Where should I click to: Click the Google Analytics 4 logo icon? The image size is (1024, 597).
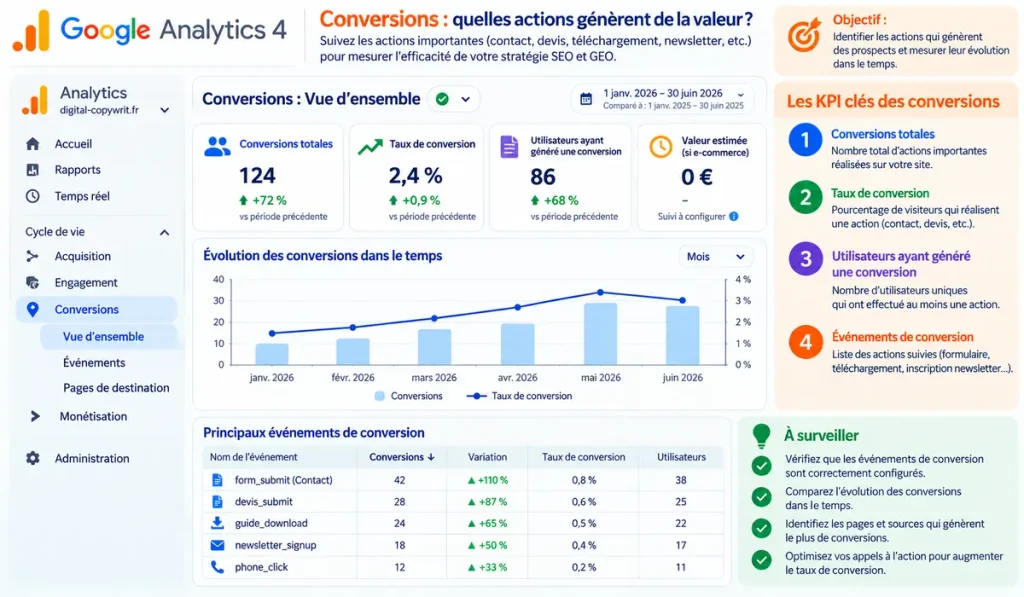31,31
